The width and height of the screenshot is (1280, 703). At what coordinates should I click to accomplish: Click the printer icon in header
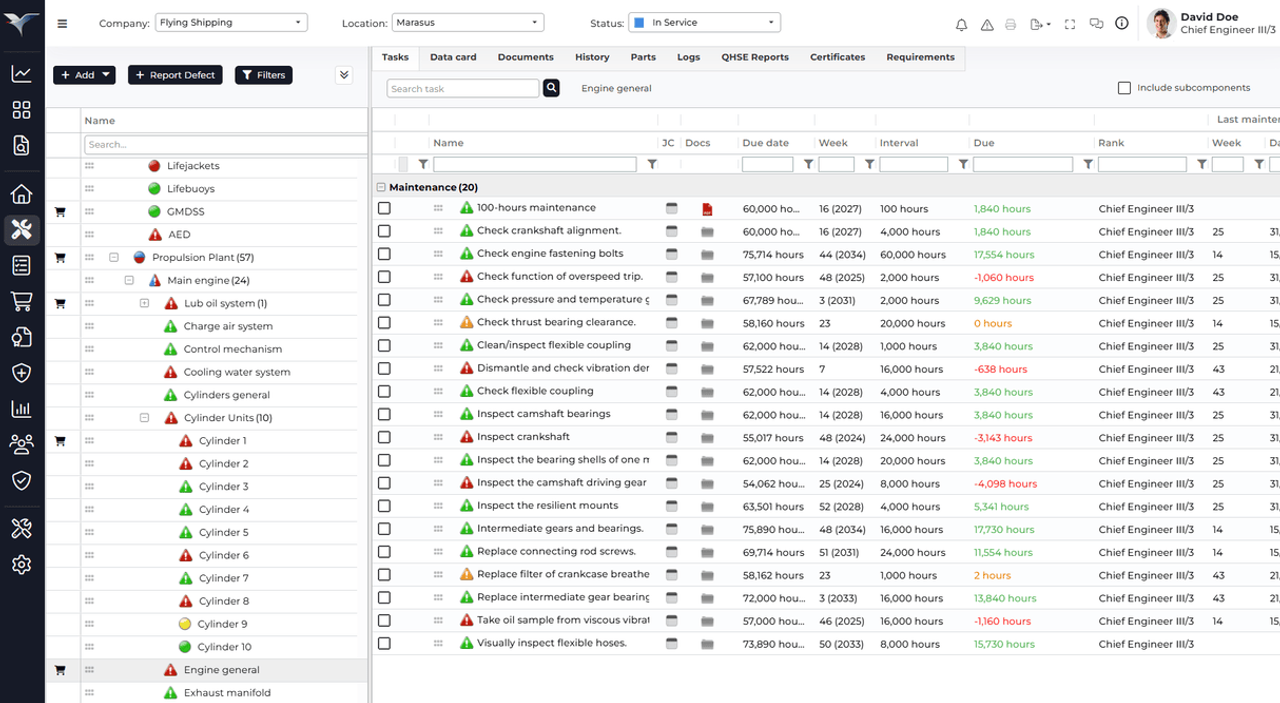[x=1011, y=24]
